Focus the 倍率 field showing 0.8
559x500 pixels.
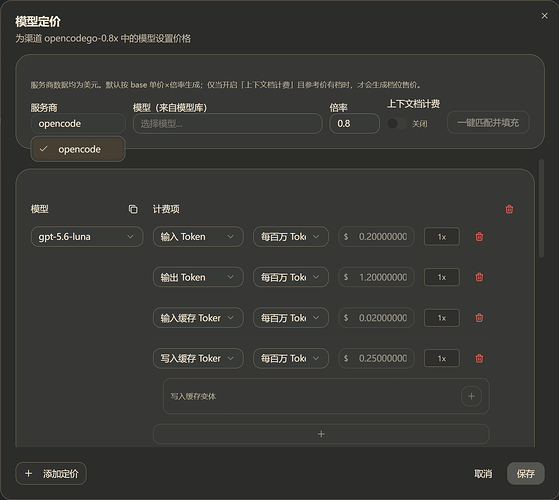coord(354,123)
